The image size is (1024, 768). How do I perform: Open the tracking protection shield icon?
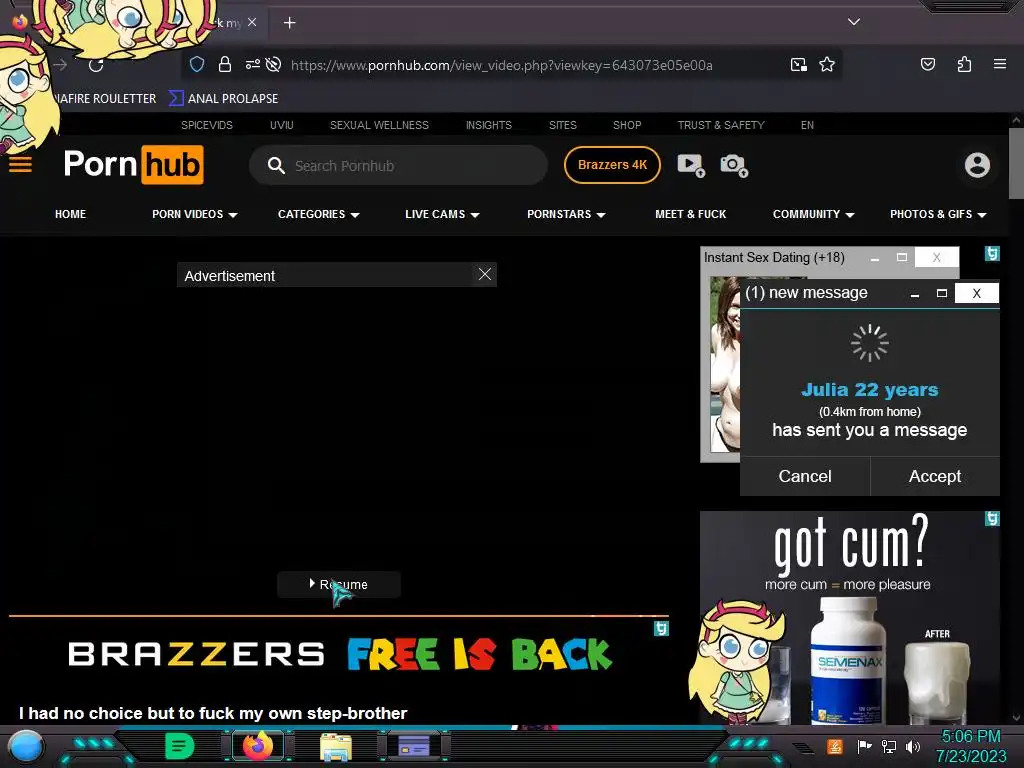(x=197, y=64)
